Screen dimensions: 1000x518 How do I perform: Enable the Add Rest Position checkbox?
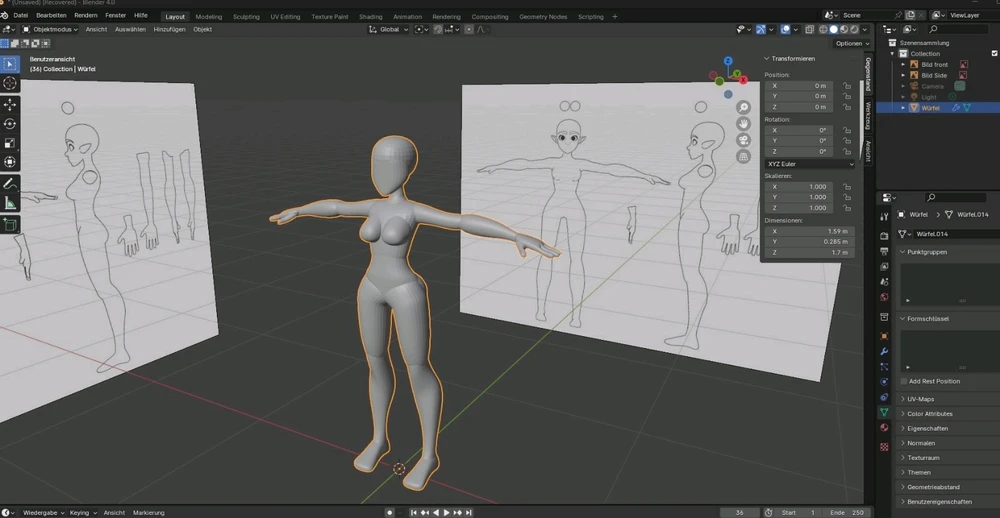[x=904, y=381]
